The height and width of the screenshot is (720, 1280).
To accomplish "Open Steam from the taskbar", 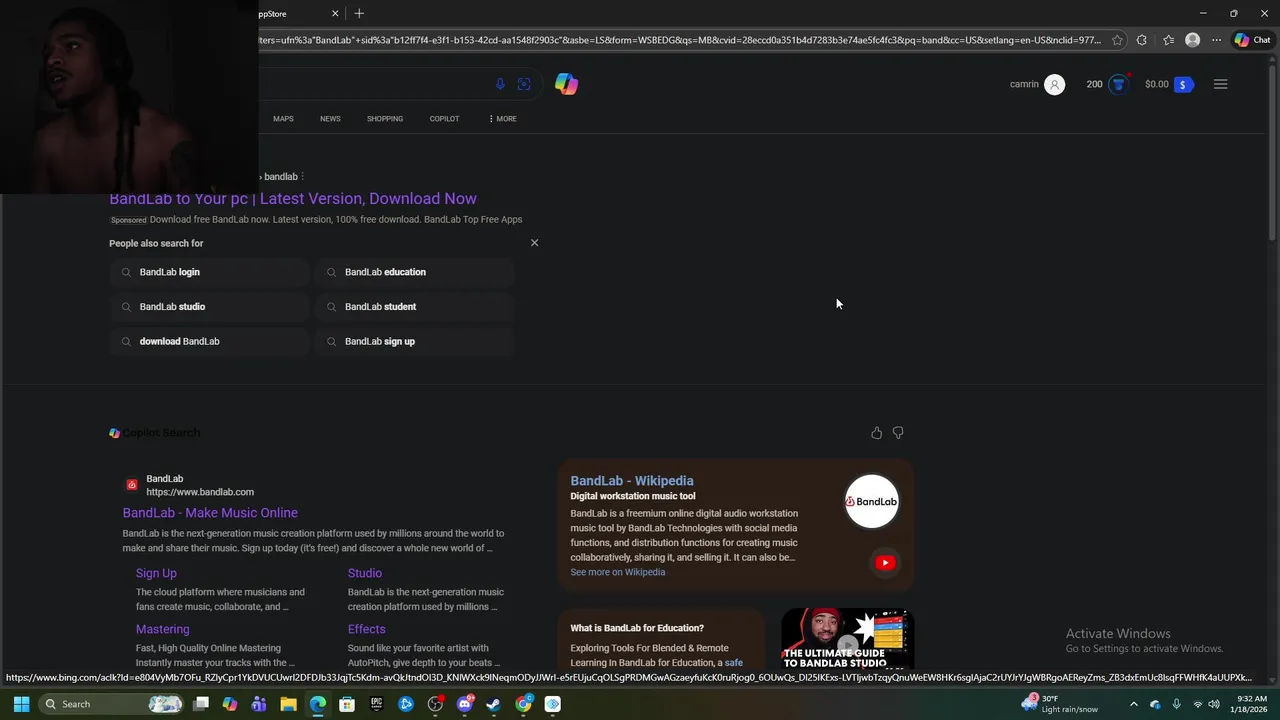I will (x=493, y=704).
